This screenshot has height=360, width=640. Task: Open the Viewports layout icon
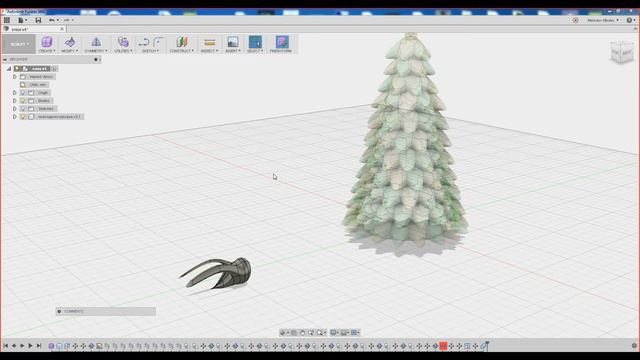click(x=355, y=333)
